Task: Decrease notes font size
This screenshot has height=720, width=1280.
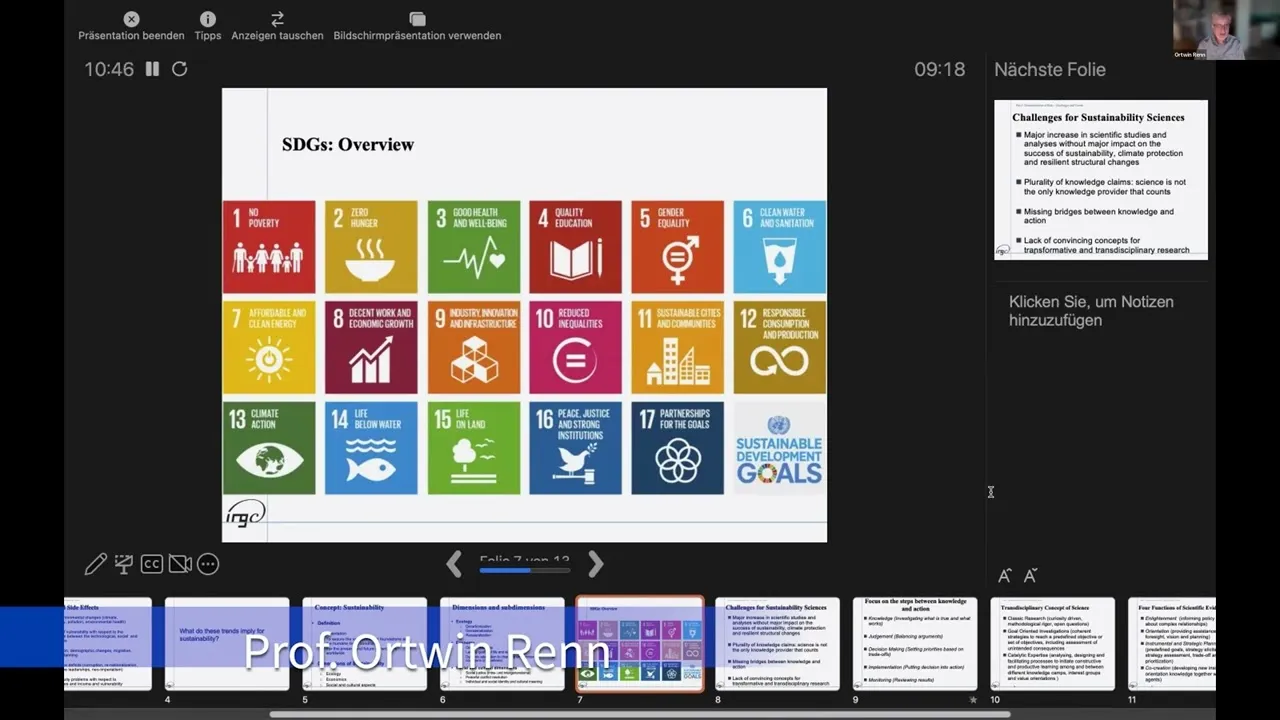Action: click(x=1031, y=575)
